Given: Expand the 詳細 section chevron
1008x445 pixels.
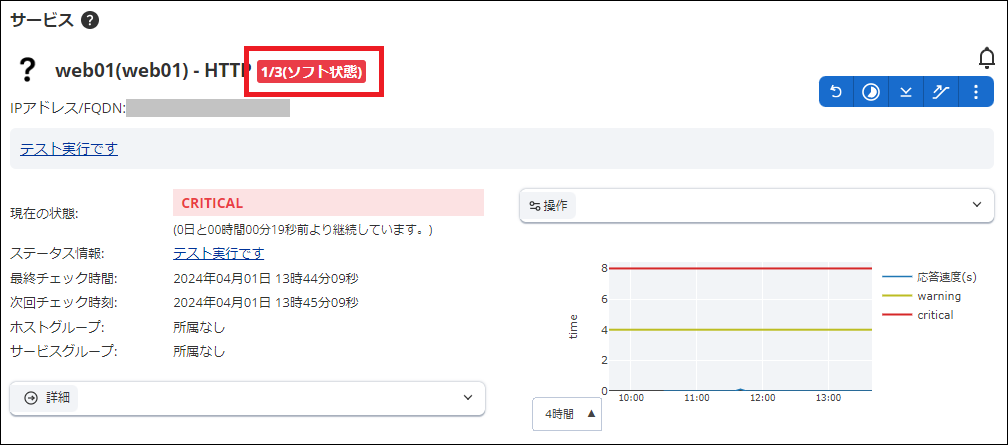Looking at the screenshot, I should pyautogui.click(x=467, y=397).
